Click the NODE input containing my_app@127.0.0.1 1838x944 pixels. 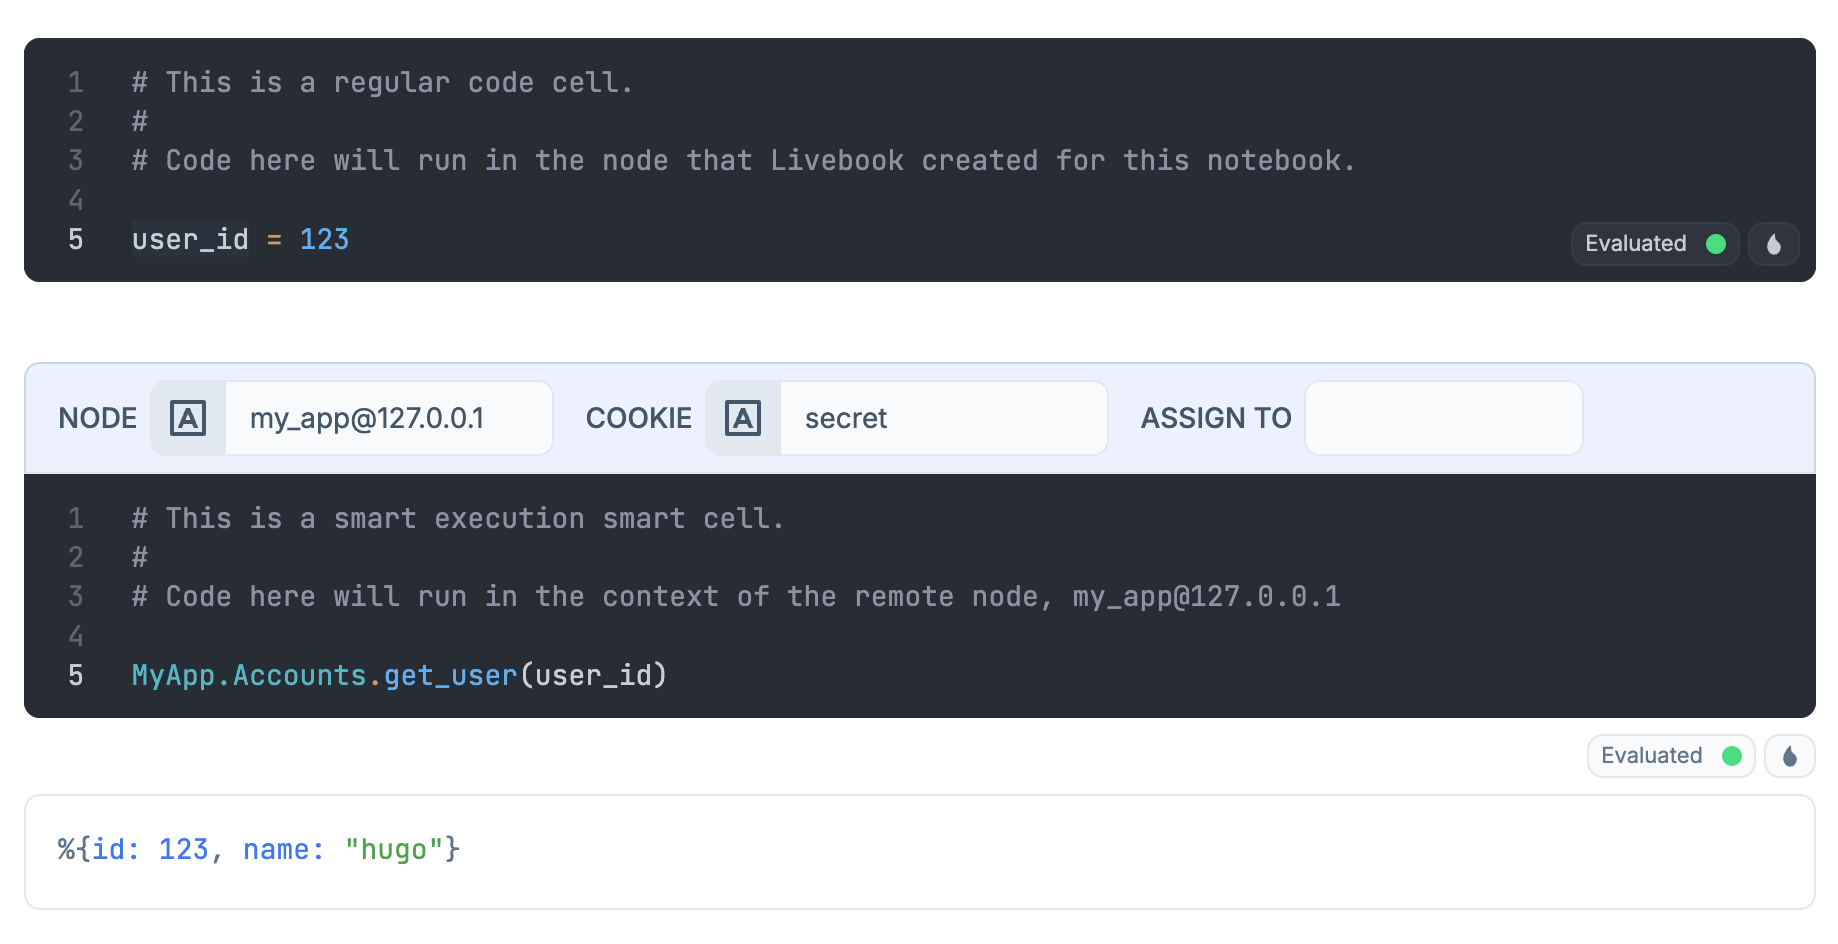click(388, 418)
